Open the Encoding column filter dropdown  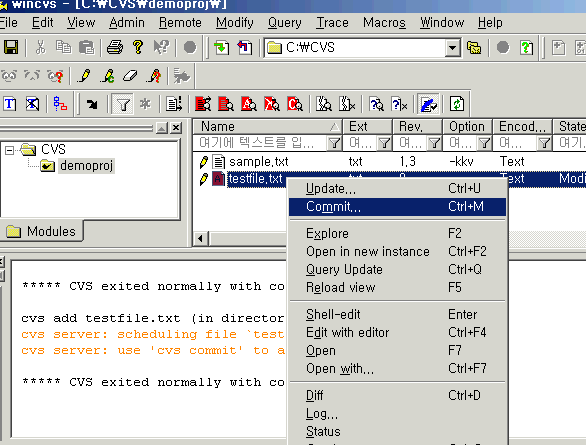click(x=544, y=143)
